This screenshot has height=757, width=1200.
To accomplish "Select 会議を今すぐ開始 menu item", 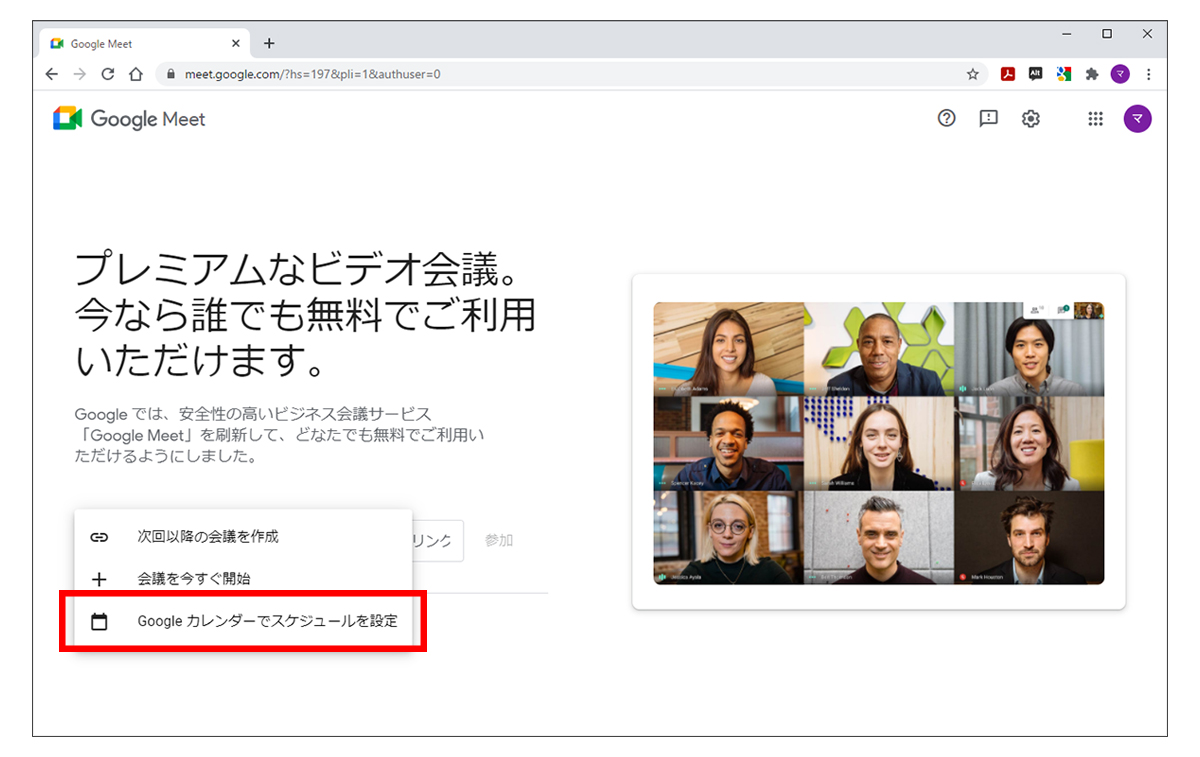I will coord(194,579).
